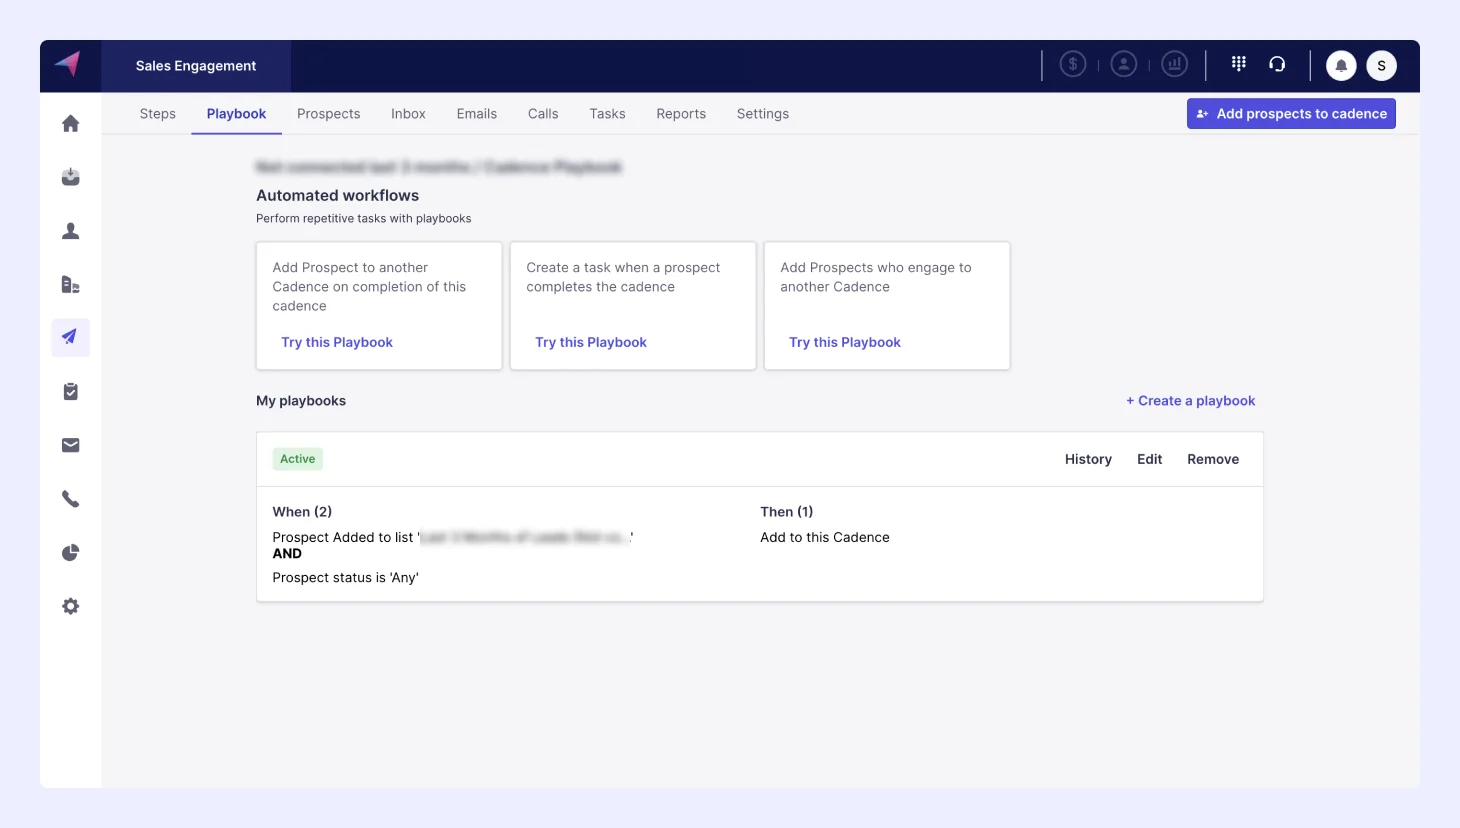Switch to the Playbook tab
The image size is (1460, 828).
(x=236, y=113)
